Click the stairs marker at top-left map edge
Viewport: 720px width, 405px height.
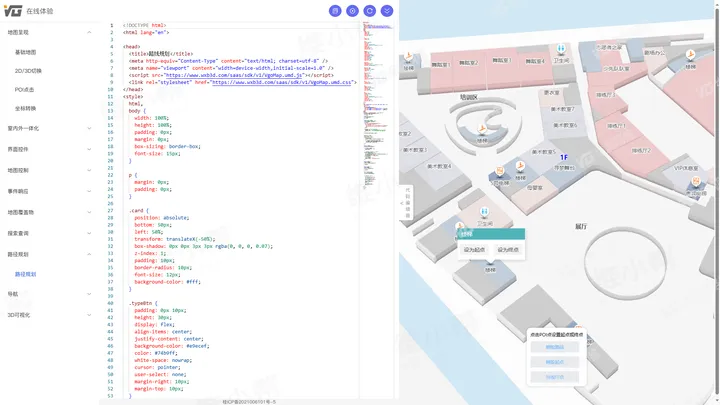[408, 57]
